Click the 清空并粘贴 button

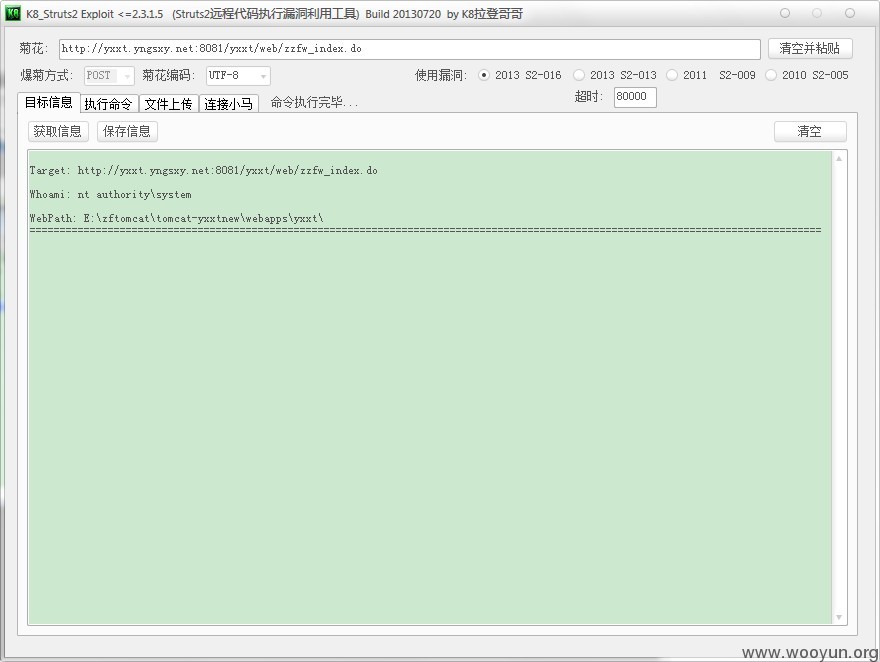(810, 48)
